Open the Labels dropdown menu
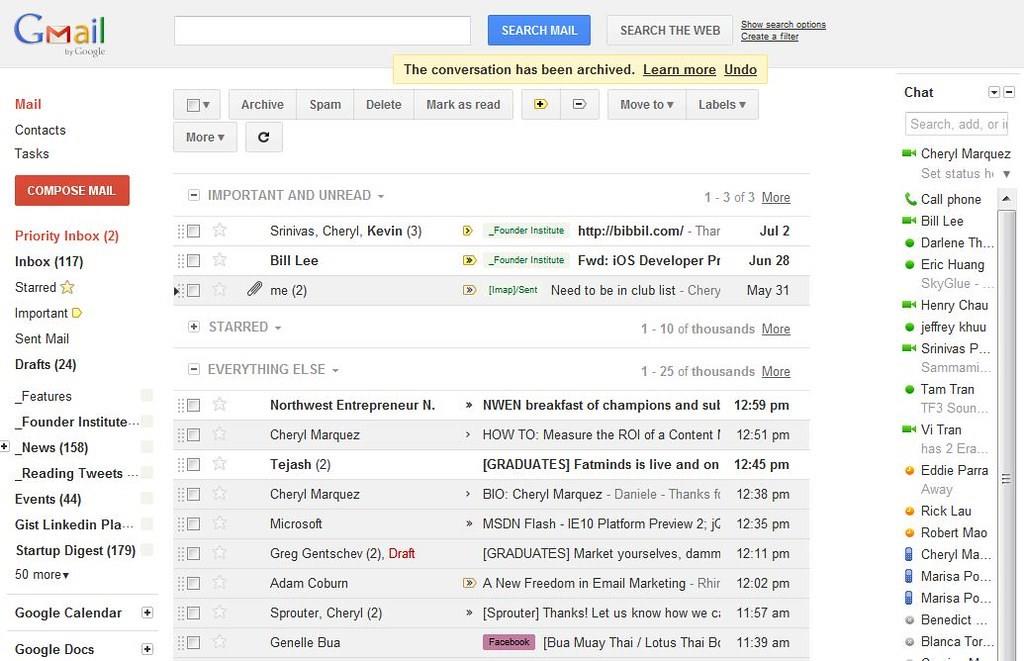This screenshot has width=1024, height=661. [722, 104]
